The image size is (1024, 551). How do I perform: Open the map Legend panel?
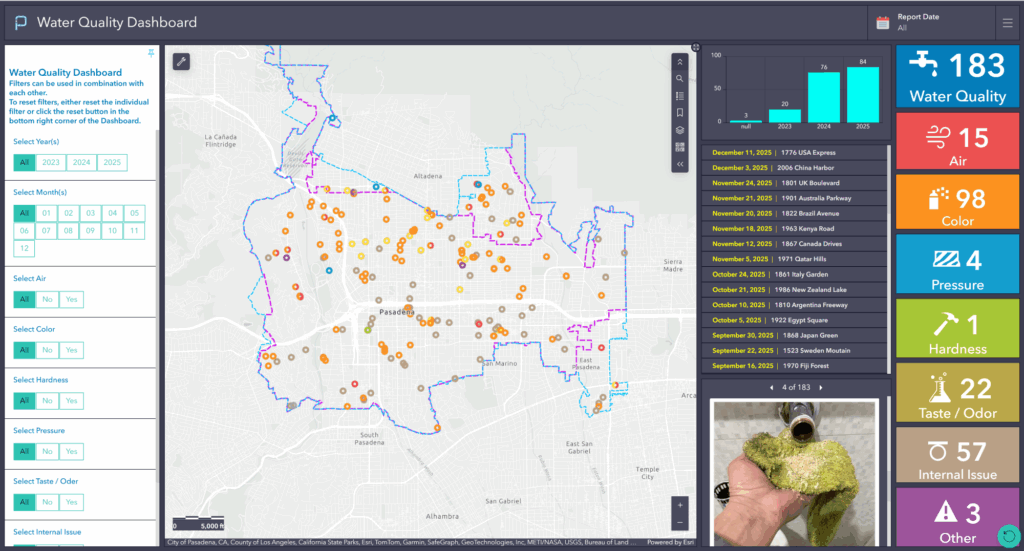[x=680, y=96]
